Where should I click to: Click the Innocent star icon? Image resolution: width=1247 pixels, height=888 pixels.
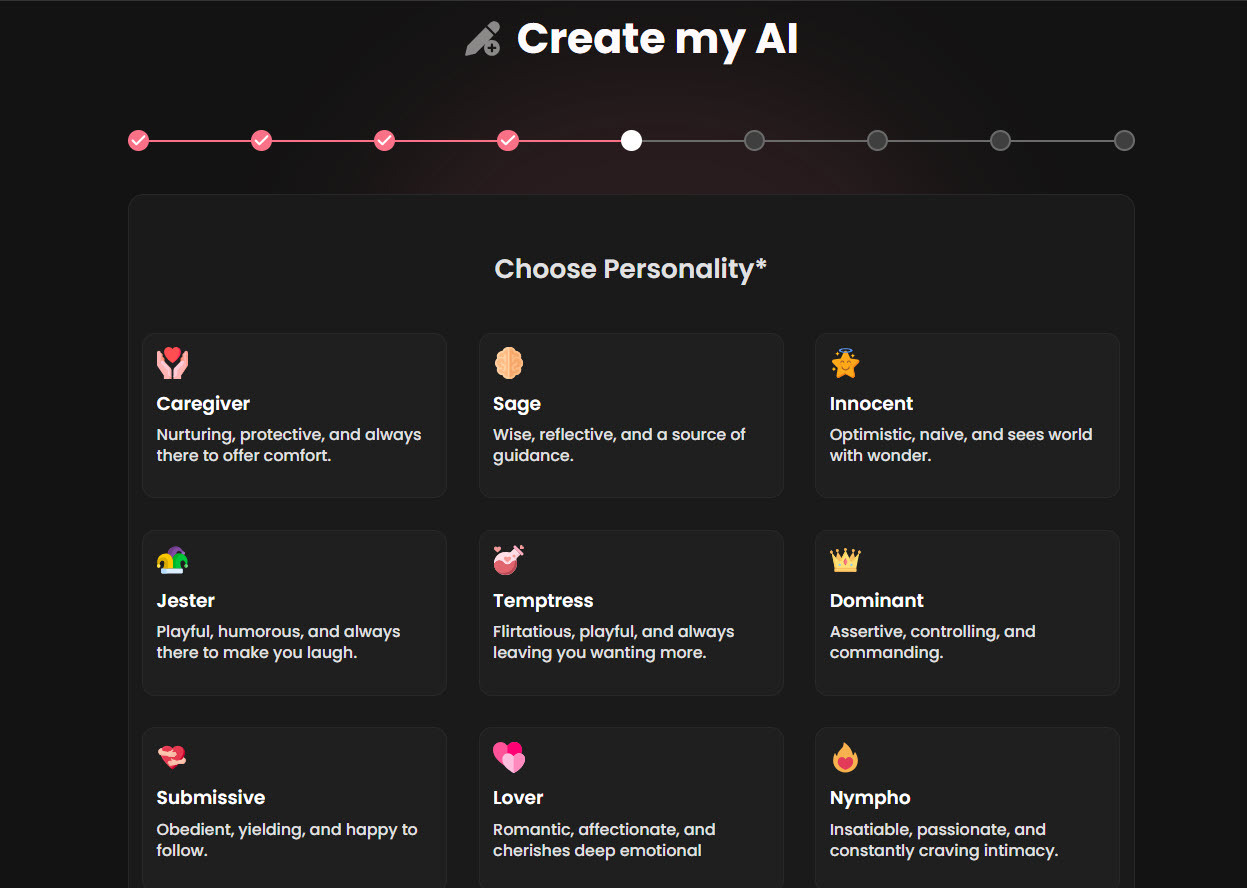(845, 363)
